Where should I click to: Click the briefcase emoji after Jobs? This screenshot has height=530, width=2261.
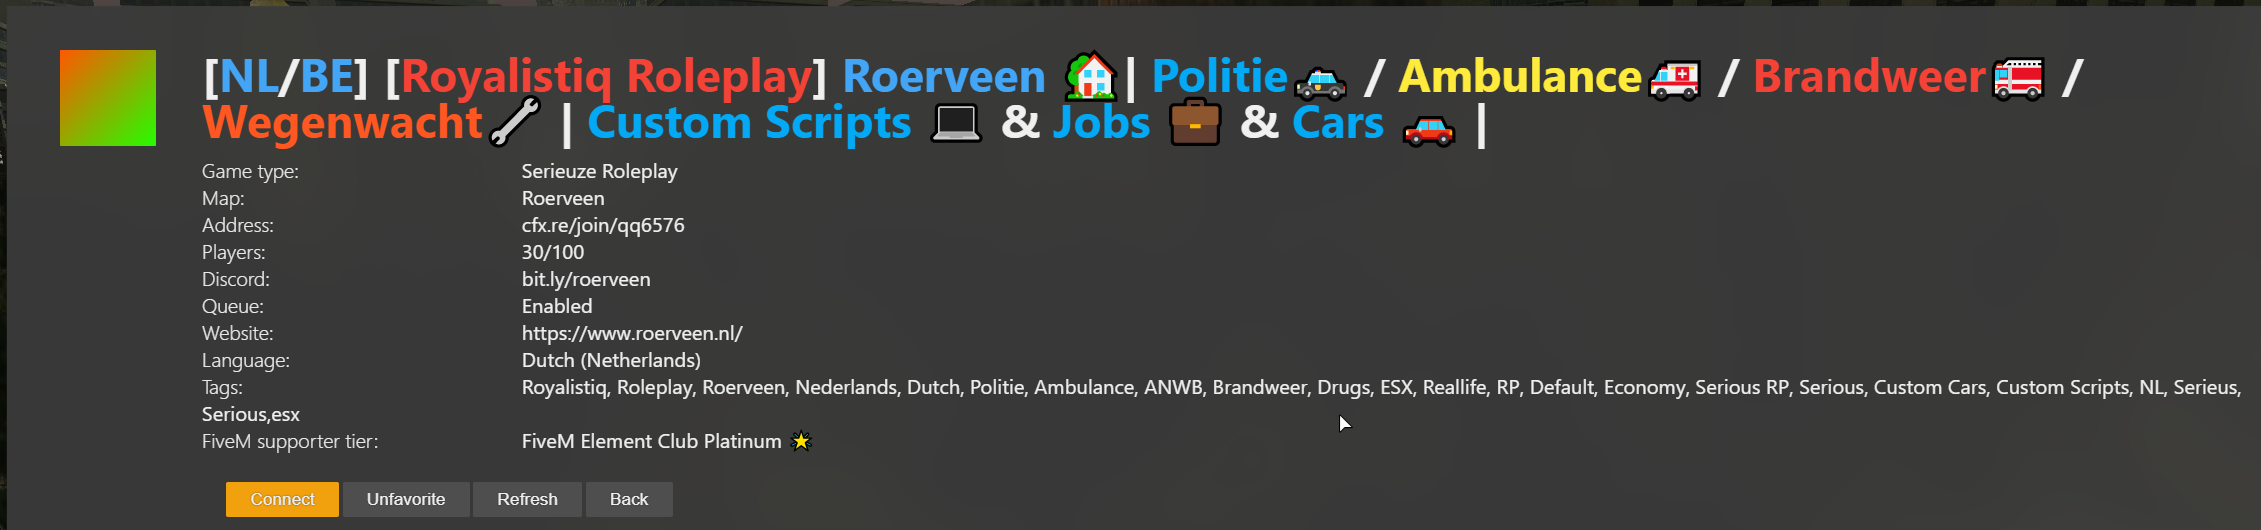click(x=1195, y=122)
